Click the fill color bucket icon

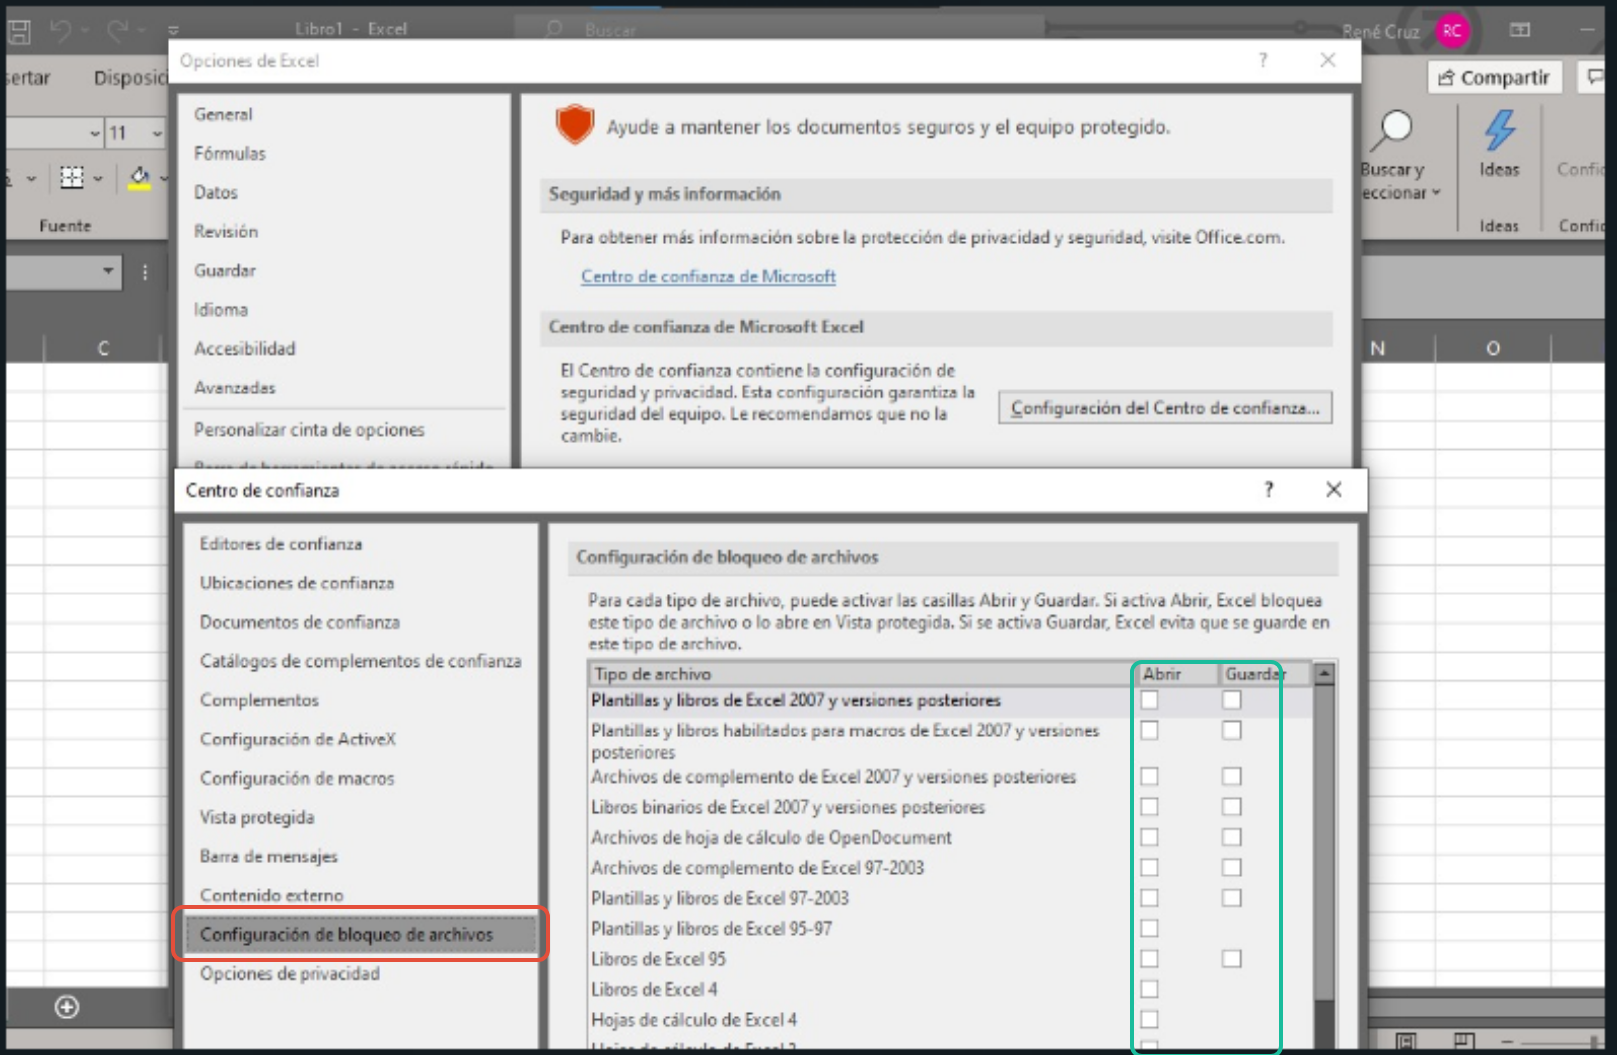point(139,178)
